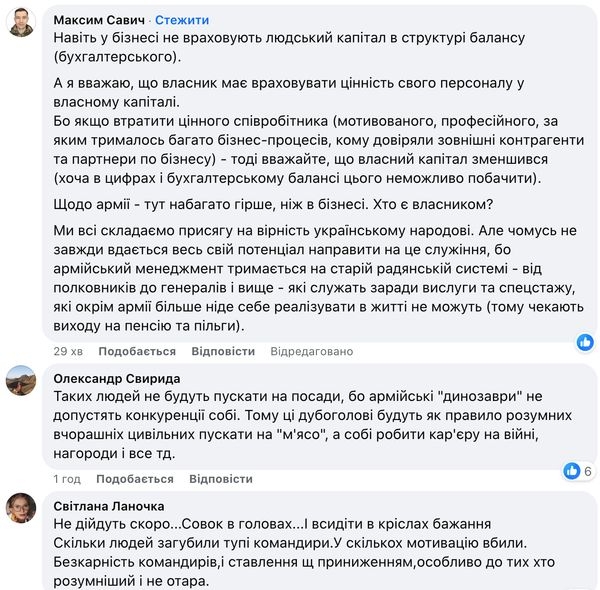The height and width of the screenshot is (590, 600).
Task: Follow Максим Савич via the Стежити link
Action: pos(182,20)
